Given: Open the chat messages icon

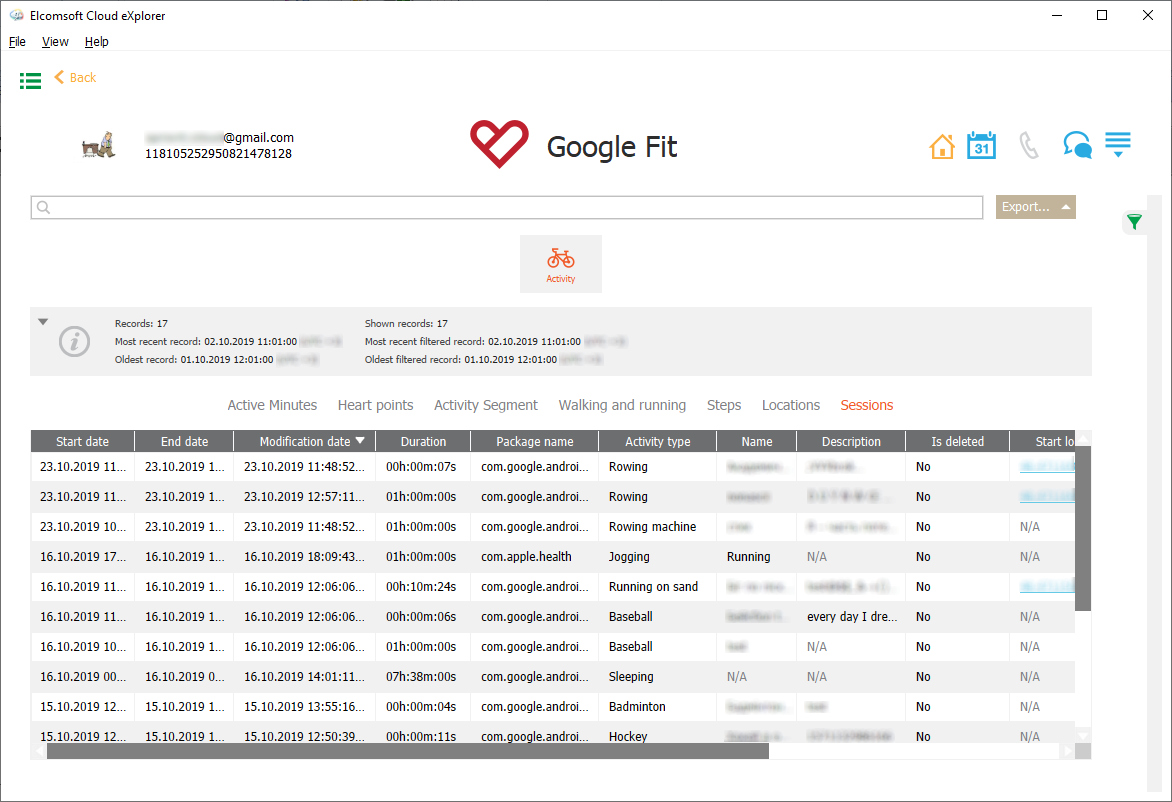Looking at the screenshot, I should coord(1077,144).
